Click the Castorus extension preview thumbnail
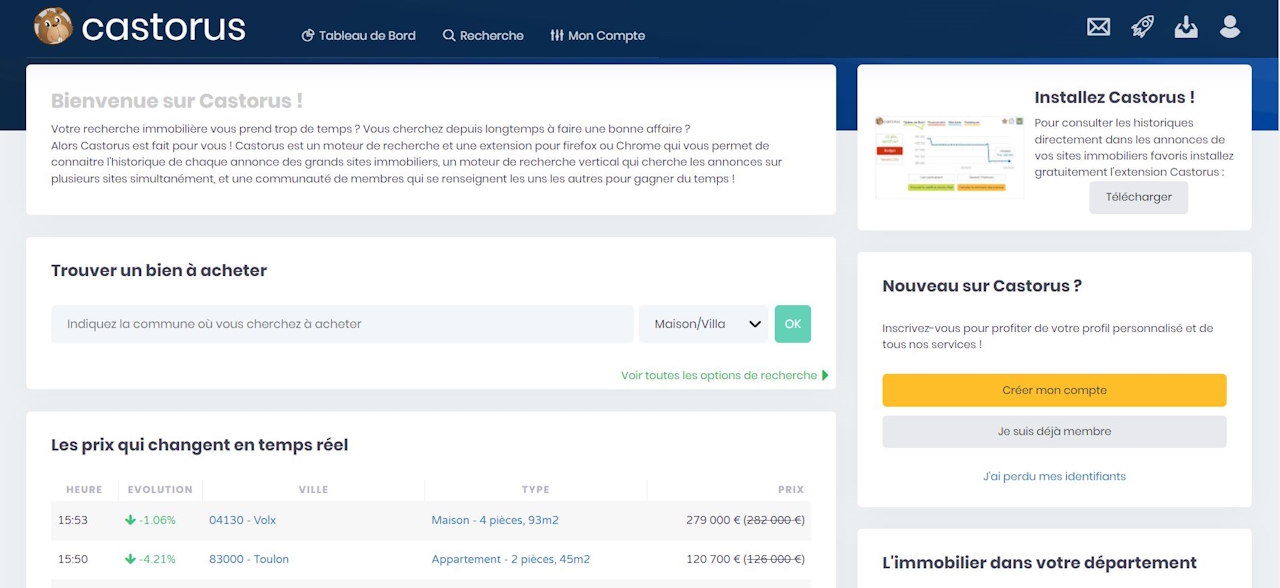 [x=949, y=155]
